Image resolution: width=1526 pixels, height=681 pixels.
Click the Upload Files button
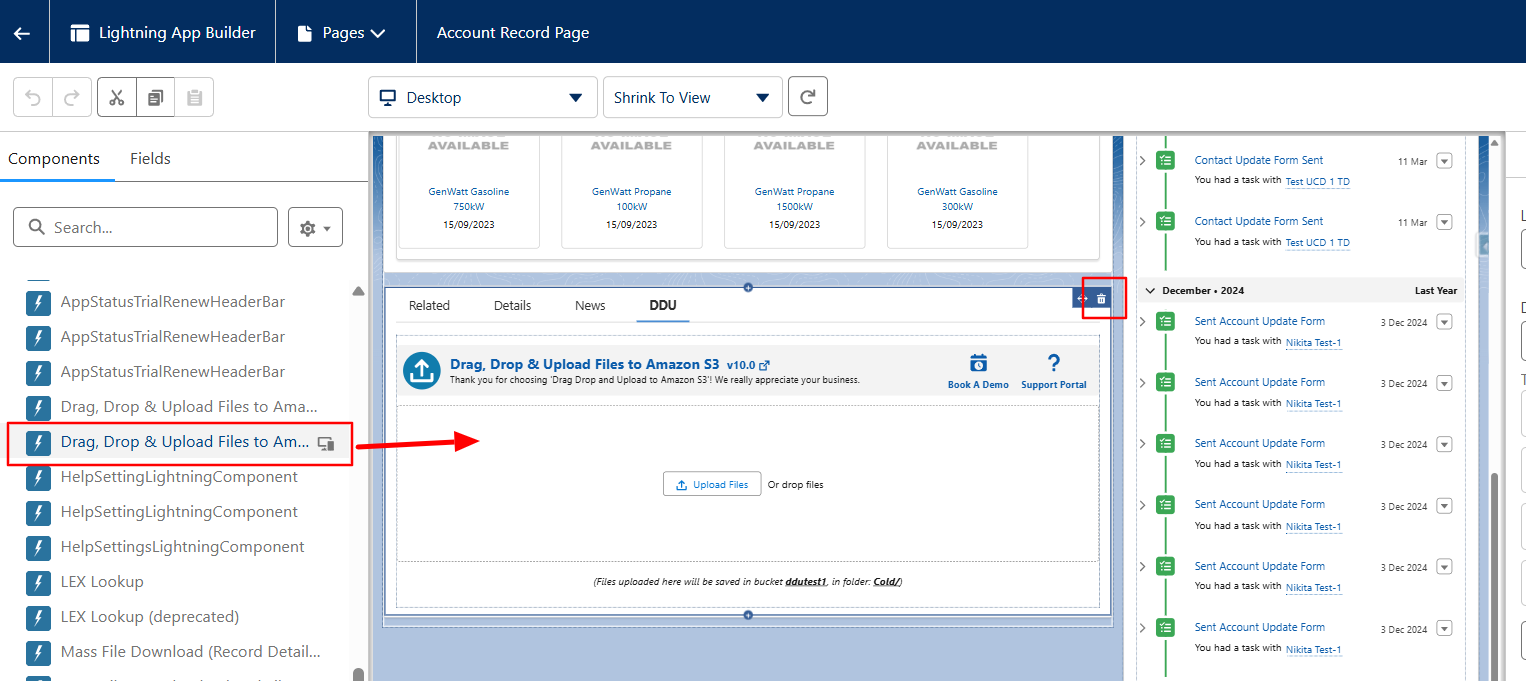[x=712, y=484]
